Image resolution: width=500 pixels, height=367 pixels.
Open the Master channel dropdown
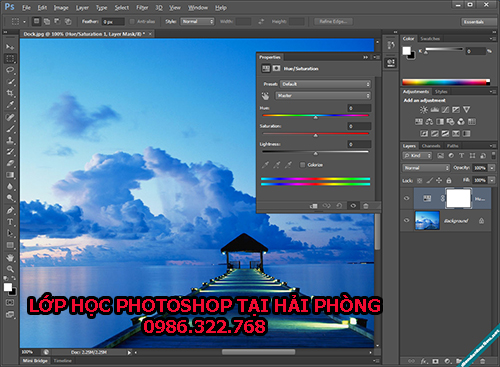[x=323, y=96]
